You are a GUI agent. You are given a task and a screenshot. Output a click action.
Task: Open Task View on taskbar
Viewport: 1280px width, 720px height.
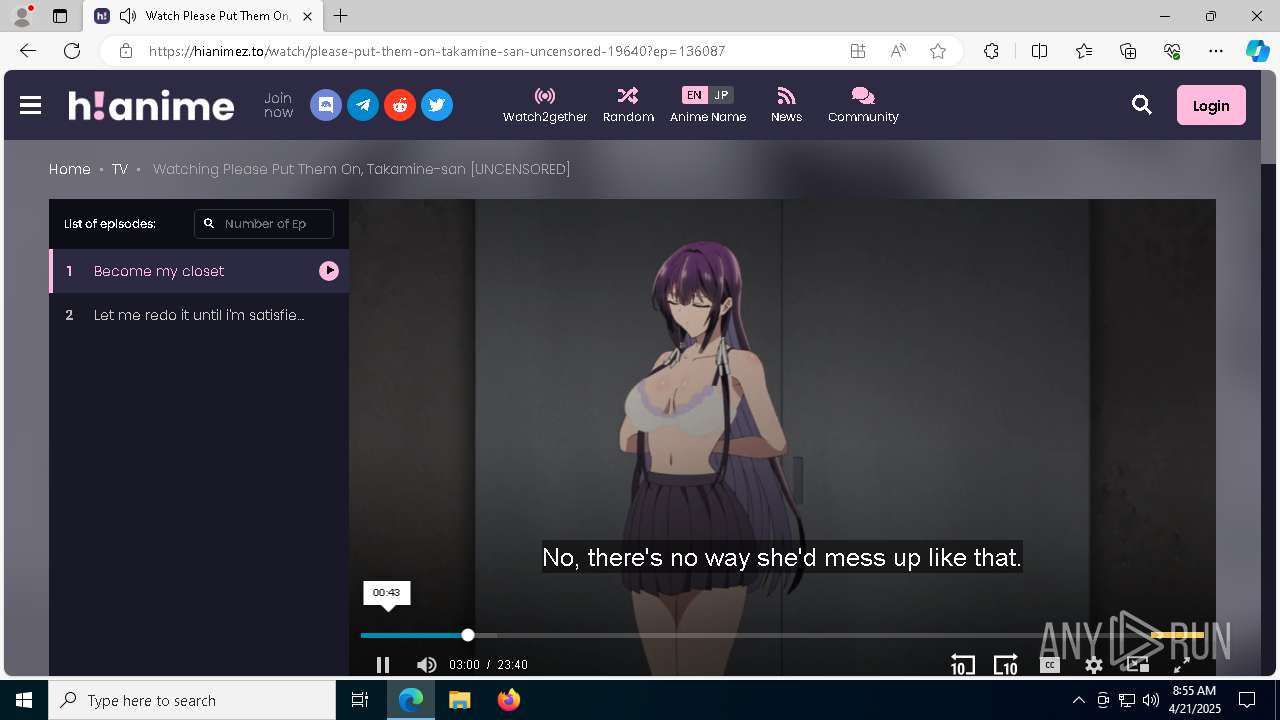[x=360, y=700]
